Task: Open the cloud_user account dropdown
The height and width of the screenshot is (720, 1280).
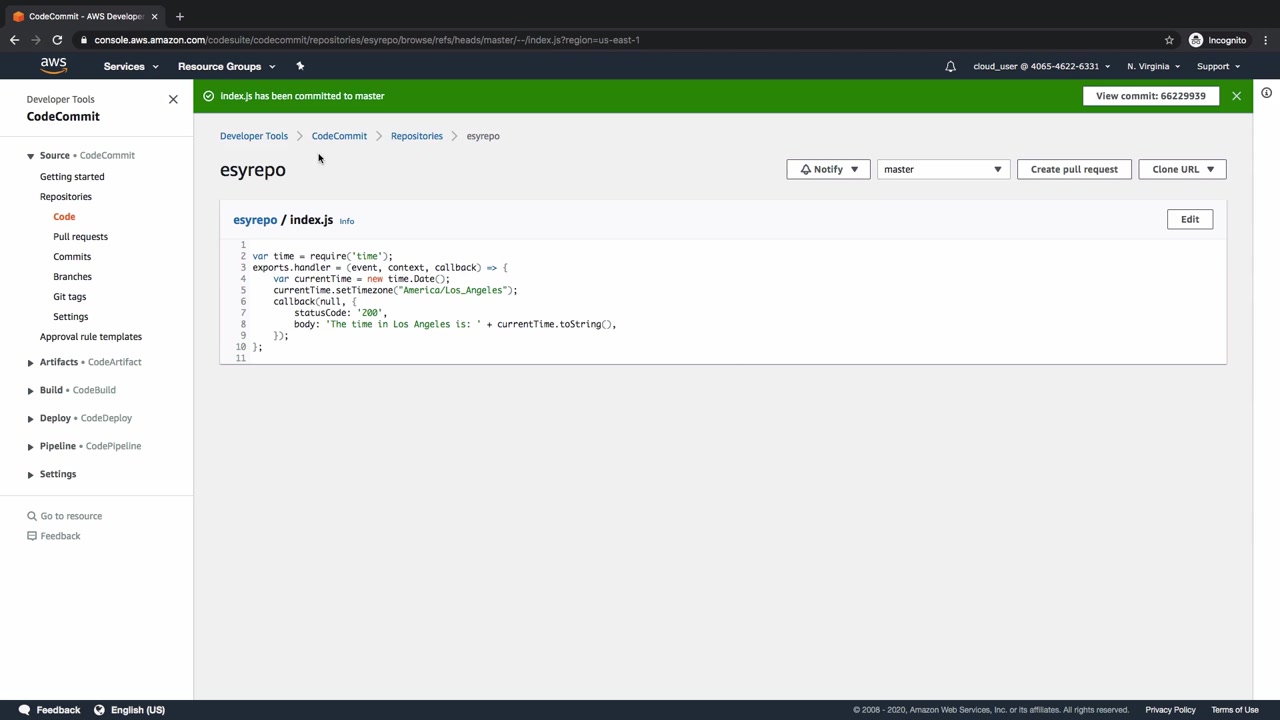Action: pos(1041,66)
